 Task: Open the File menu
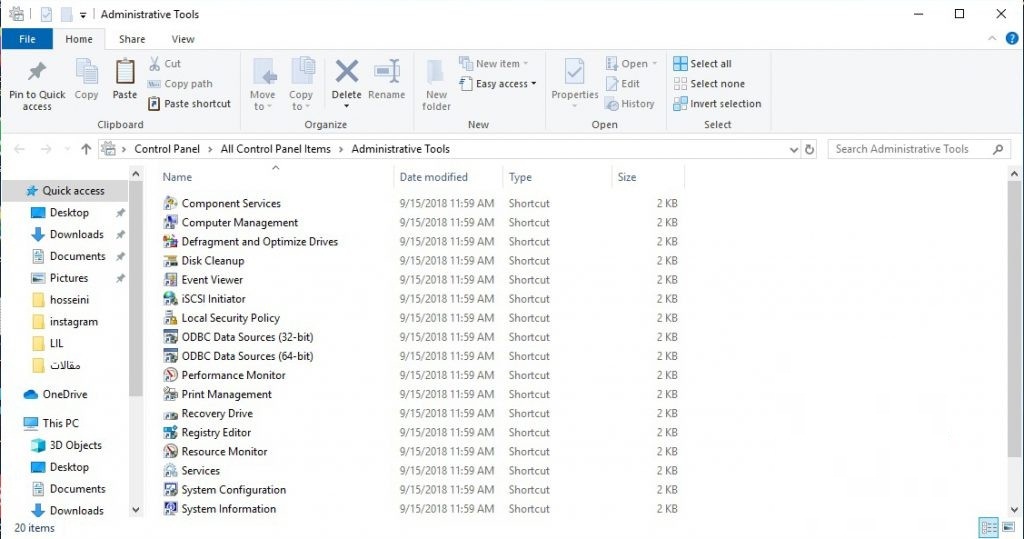[x=27, y=39]
